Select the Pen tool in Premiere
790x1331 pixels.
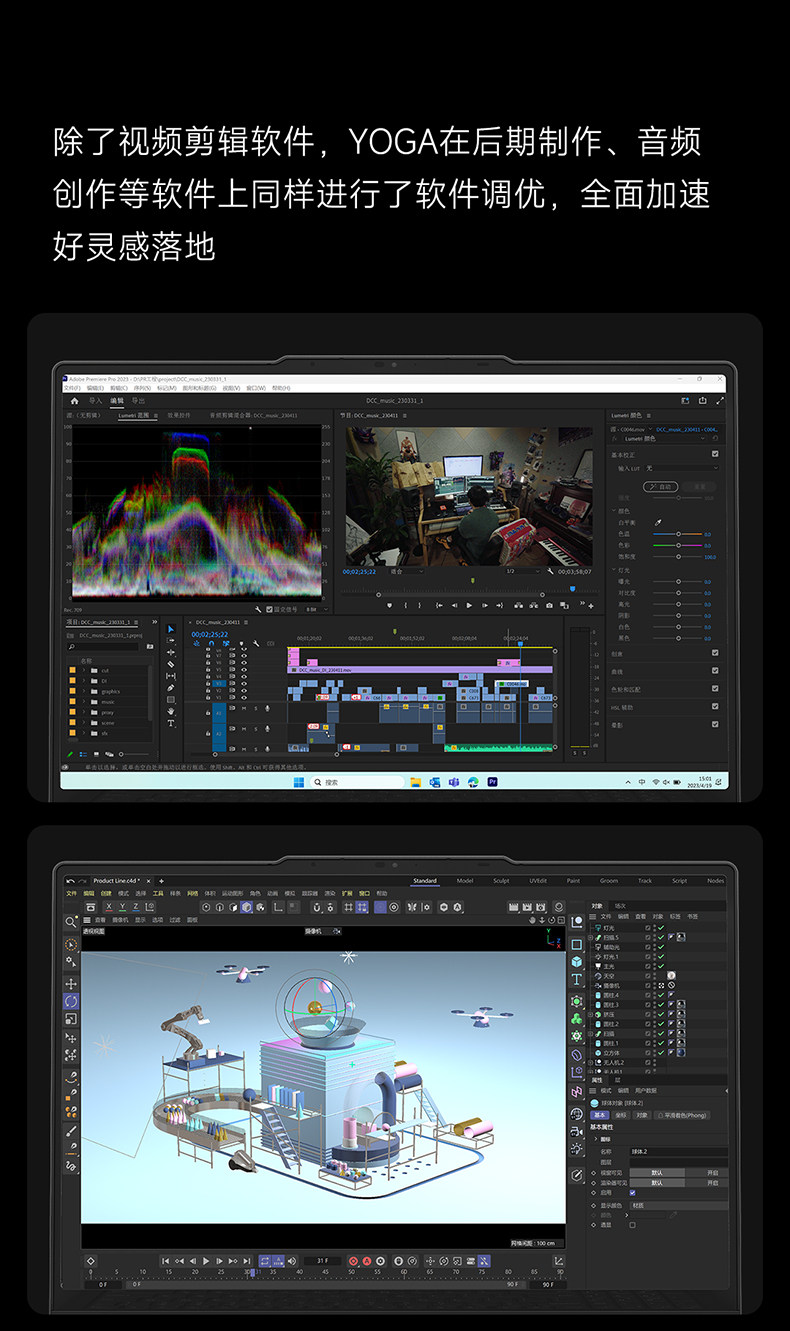tap(171, 688)
